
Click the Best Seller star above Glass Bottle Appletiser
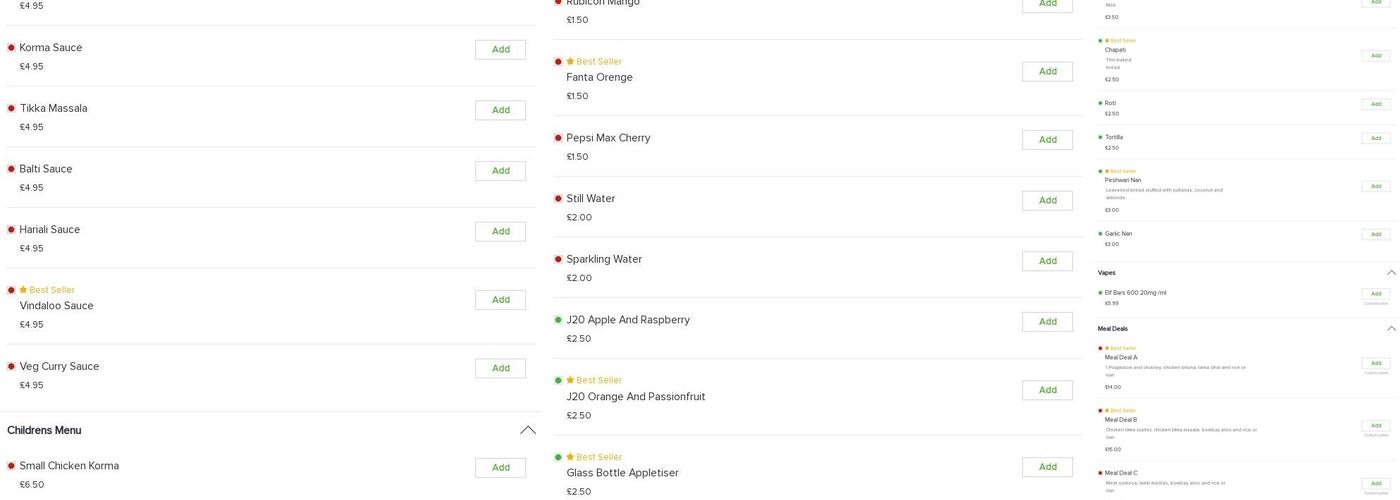[570, 457]
